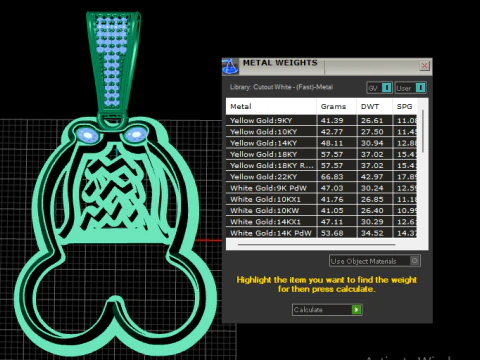This screenshot has width=480, height=360.
Task: Click the horizontal scrollbar under metals list
Action: coord(317,244)
